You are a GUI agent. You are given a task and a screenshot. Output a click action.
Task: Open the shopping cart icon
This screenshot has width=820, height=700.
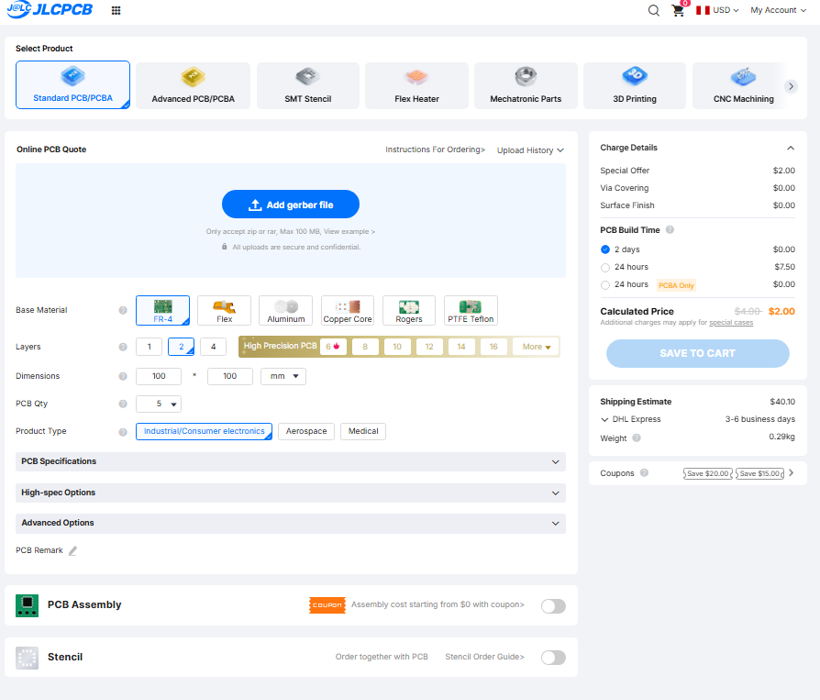coord(678,10)
